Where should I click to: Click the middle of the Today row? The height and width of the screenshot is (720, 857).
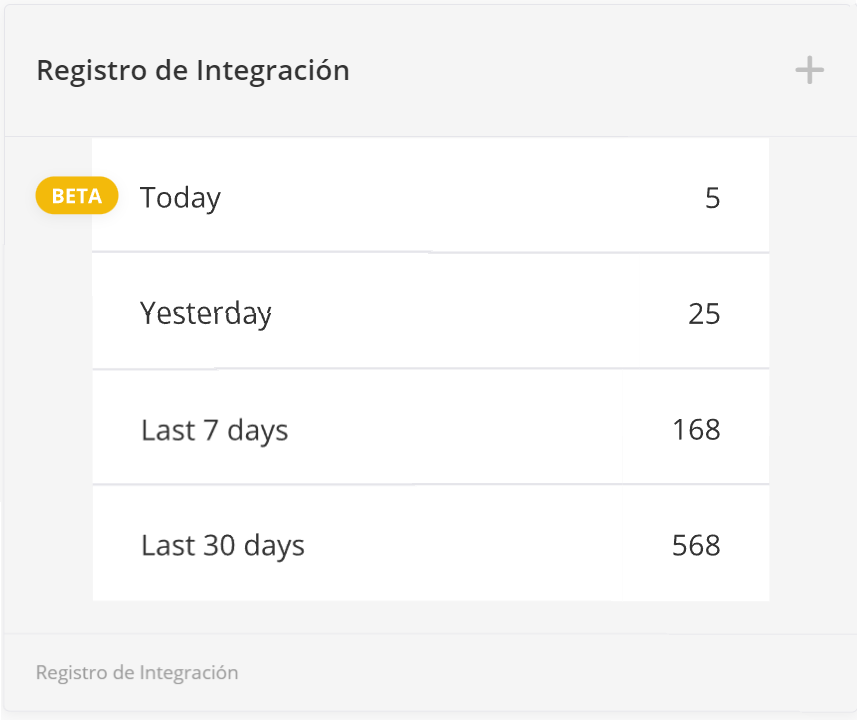(x=430, y=196)
